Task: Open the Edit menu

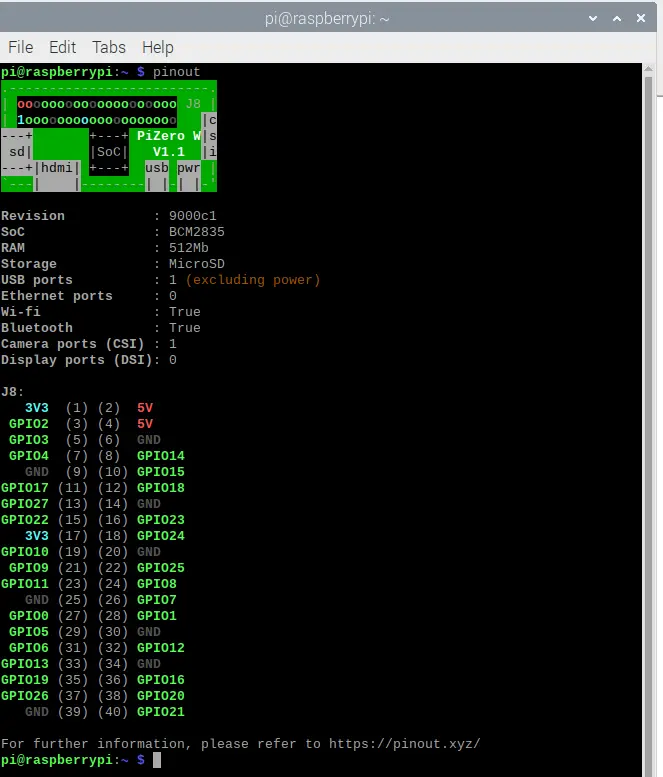Action: [62, 48]
